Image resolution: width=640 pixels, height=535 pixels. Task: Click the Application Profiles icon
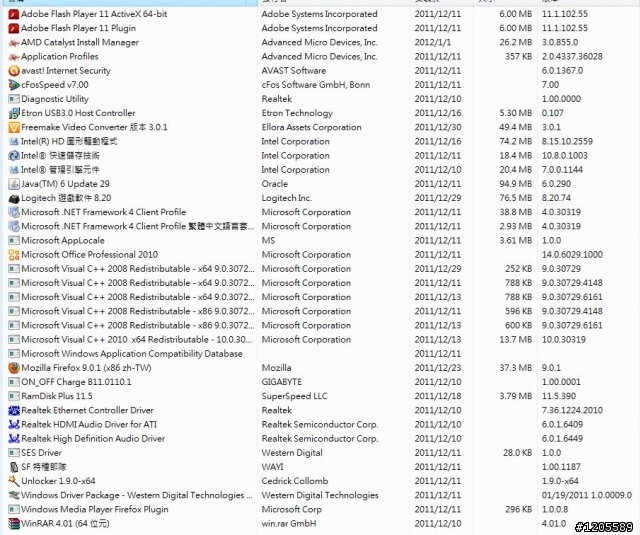pos(14,57)
